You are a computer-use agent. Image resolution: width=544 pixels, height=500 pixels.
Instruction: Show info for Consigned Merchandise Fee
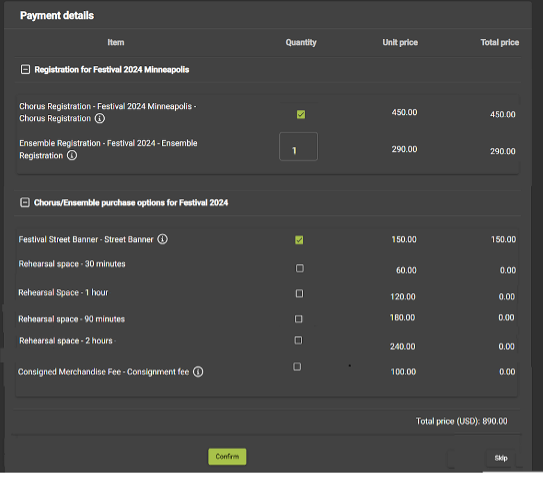tap(198, 372)
